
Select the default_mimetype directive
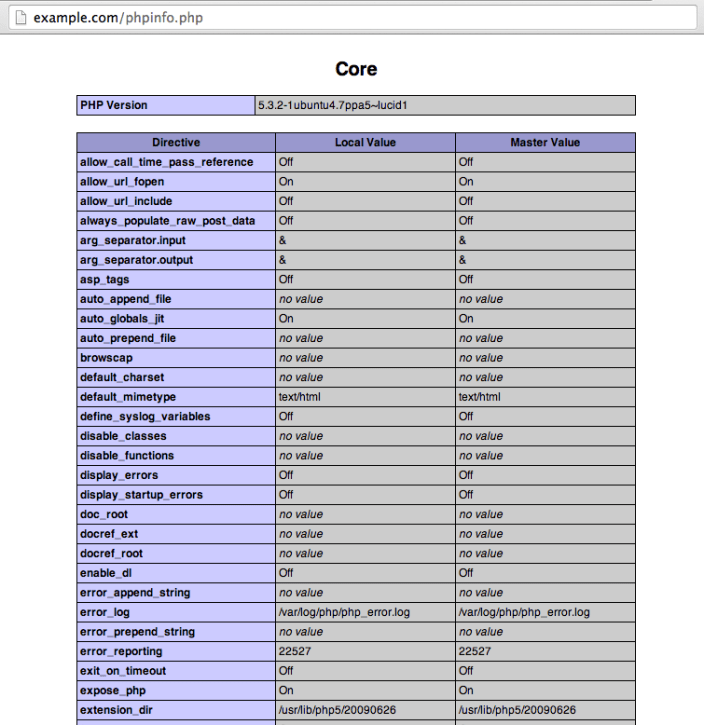[128, 397]
